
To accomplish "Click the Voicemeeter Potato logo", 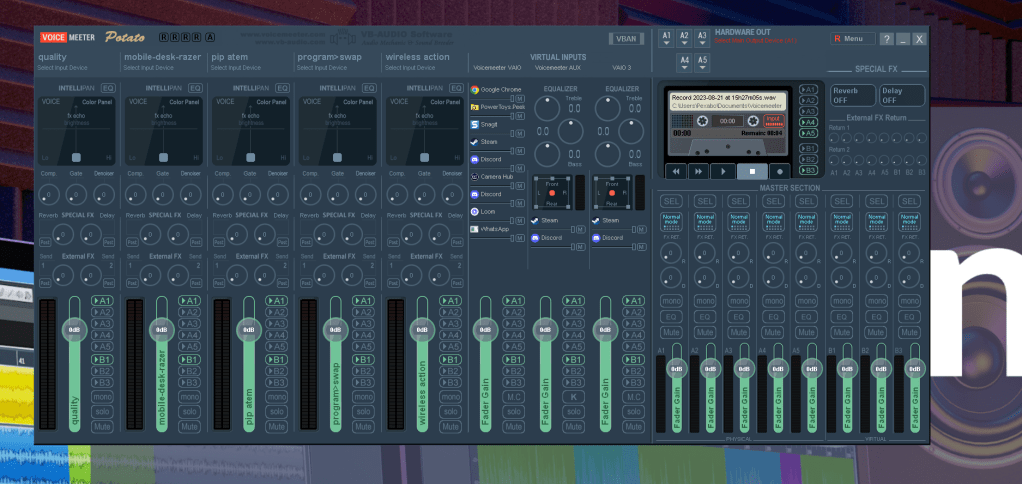I will pyautogui.click(x=92, y=37).
